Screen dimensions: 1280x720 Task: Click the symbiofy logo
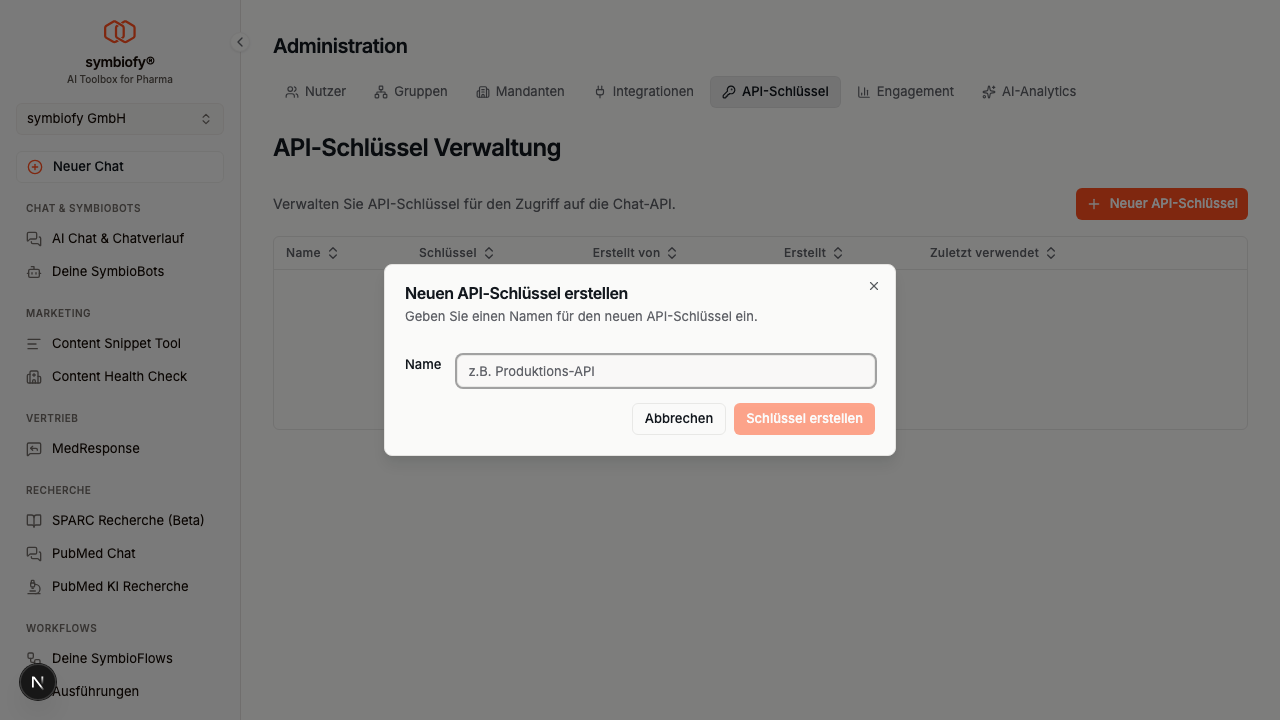pos(120,30)
